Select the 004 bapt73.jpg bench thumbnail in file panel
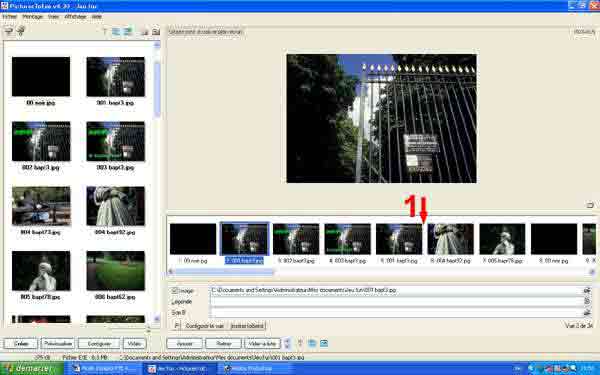Screen dimensions: 600x375 41,206
